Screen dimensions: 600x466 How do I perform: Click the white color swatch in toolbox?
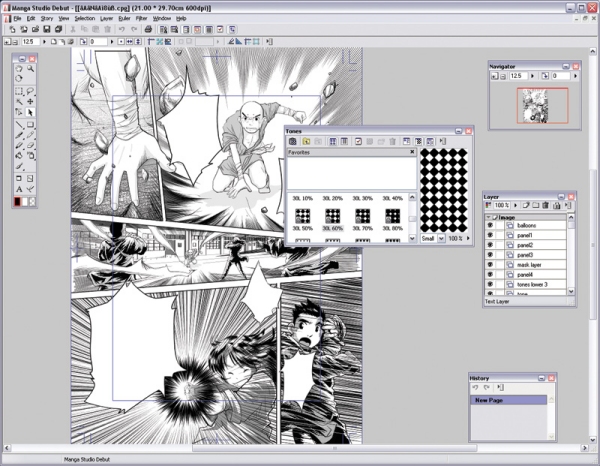click(x=25, y=201)
